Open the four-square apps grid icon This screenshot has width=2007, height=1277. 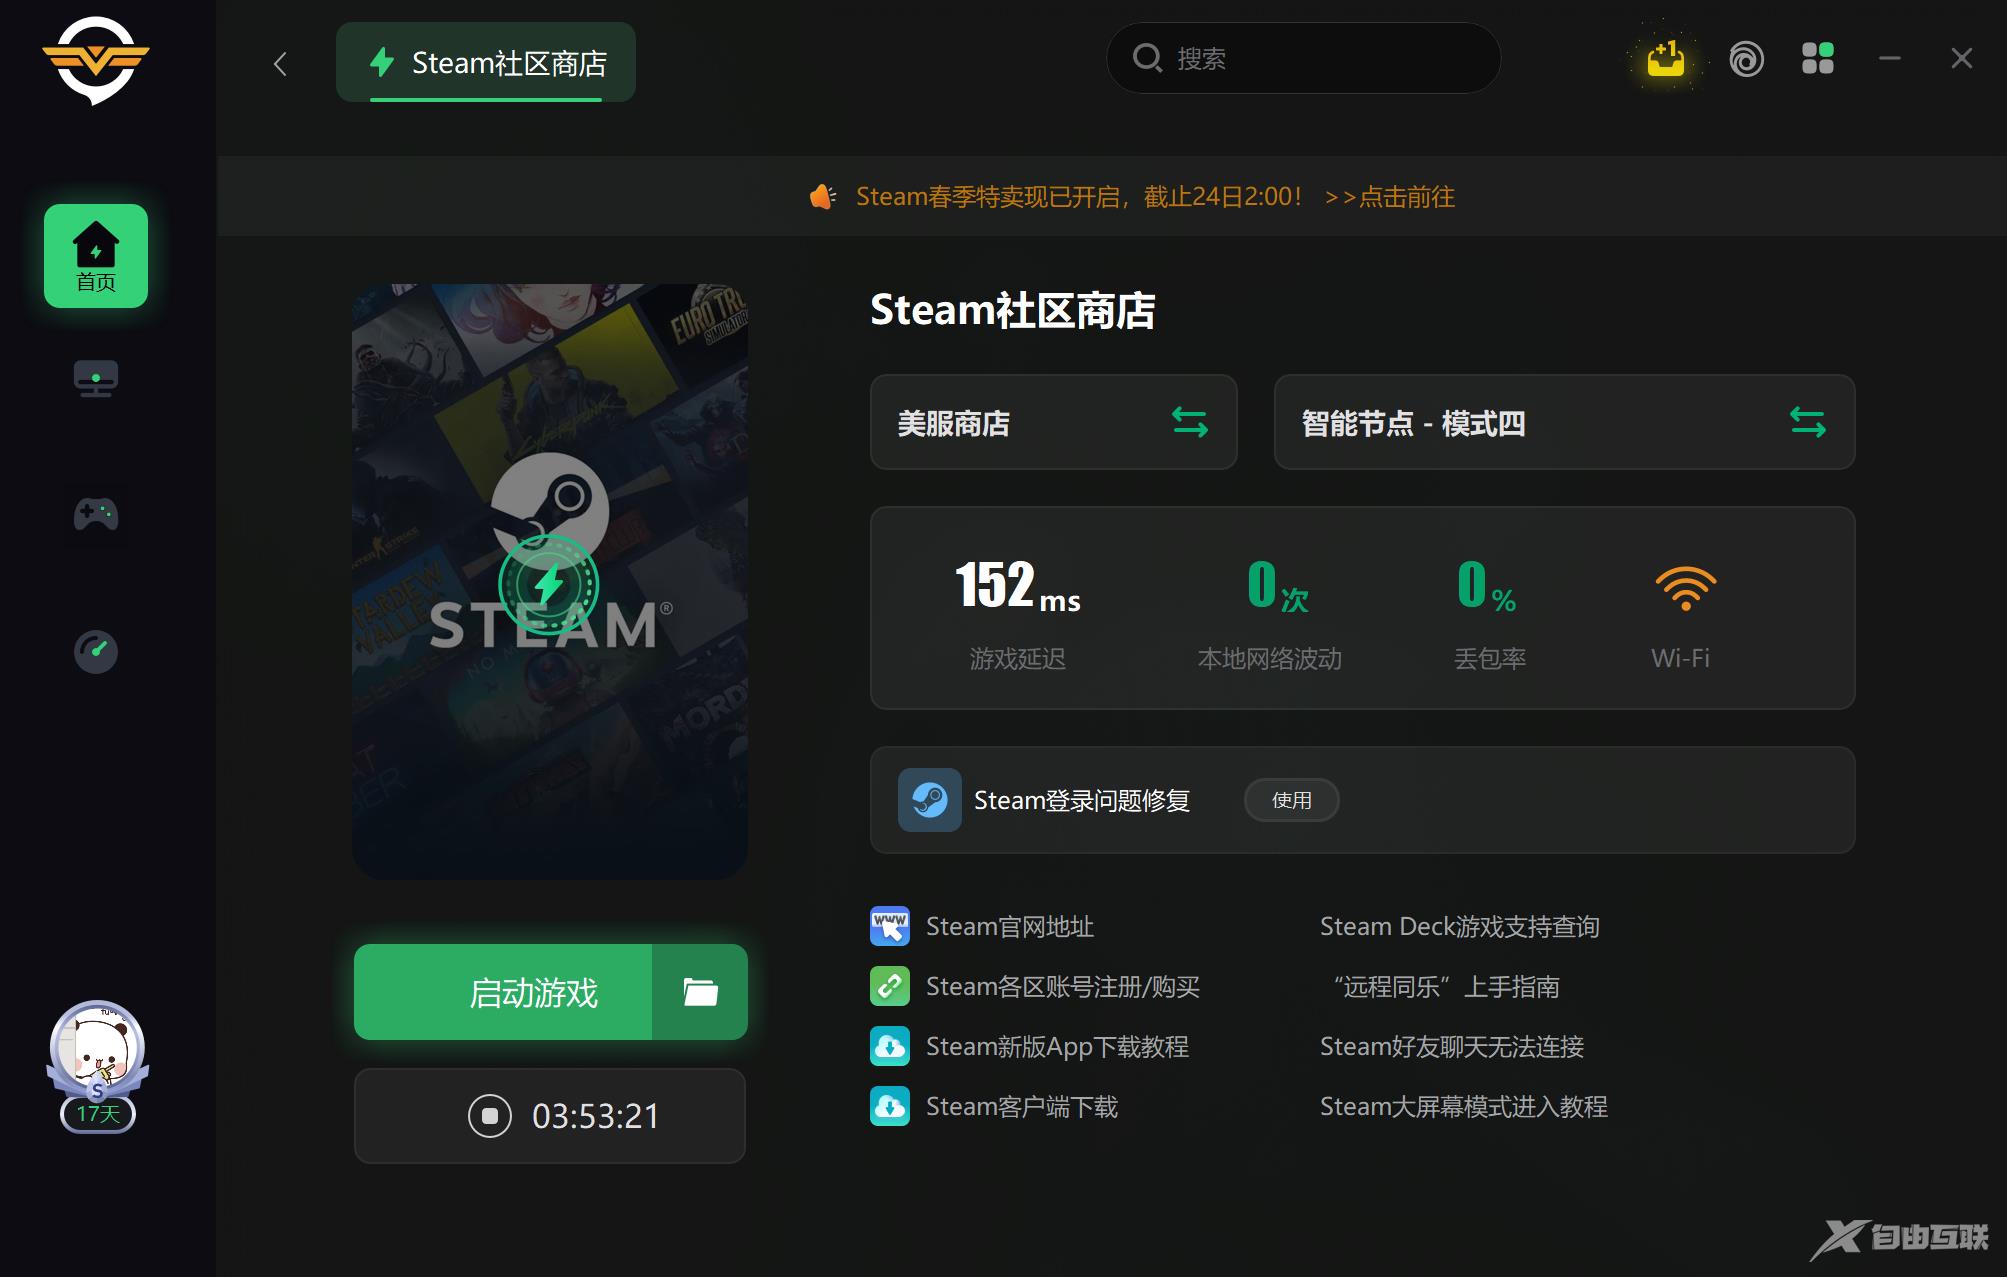click(1818, 58)
